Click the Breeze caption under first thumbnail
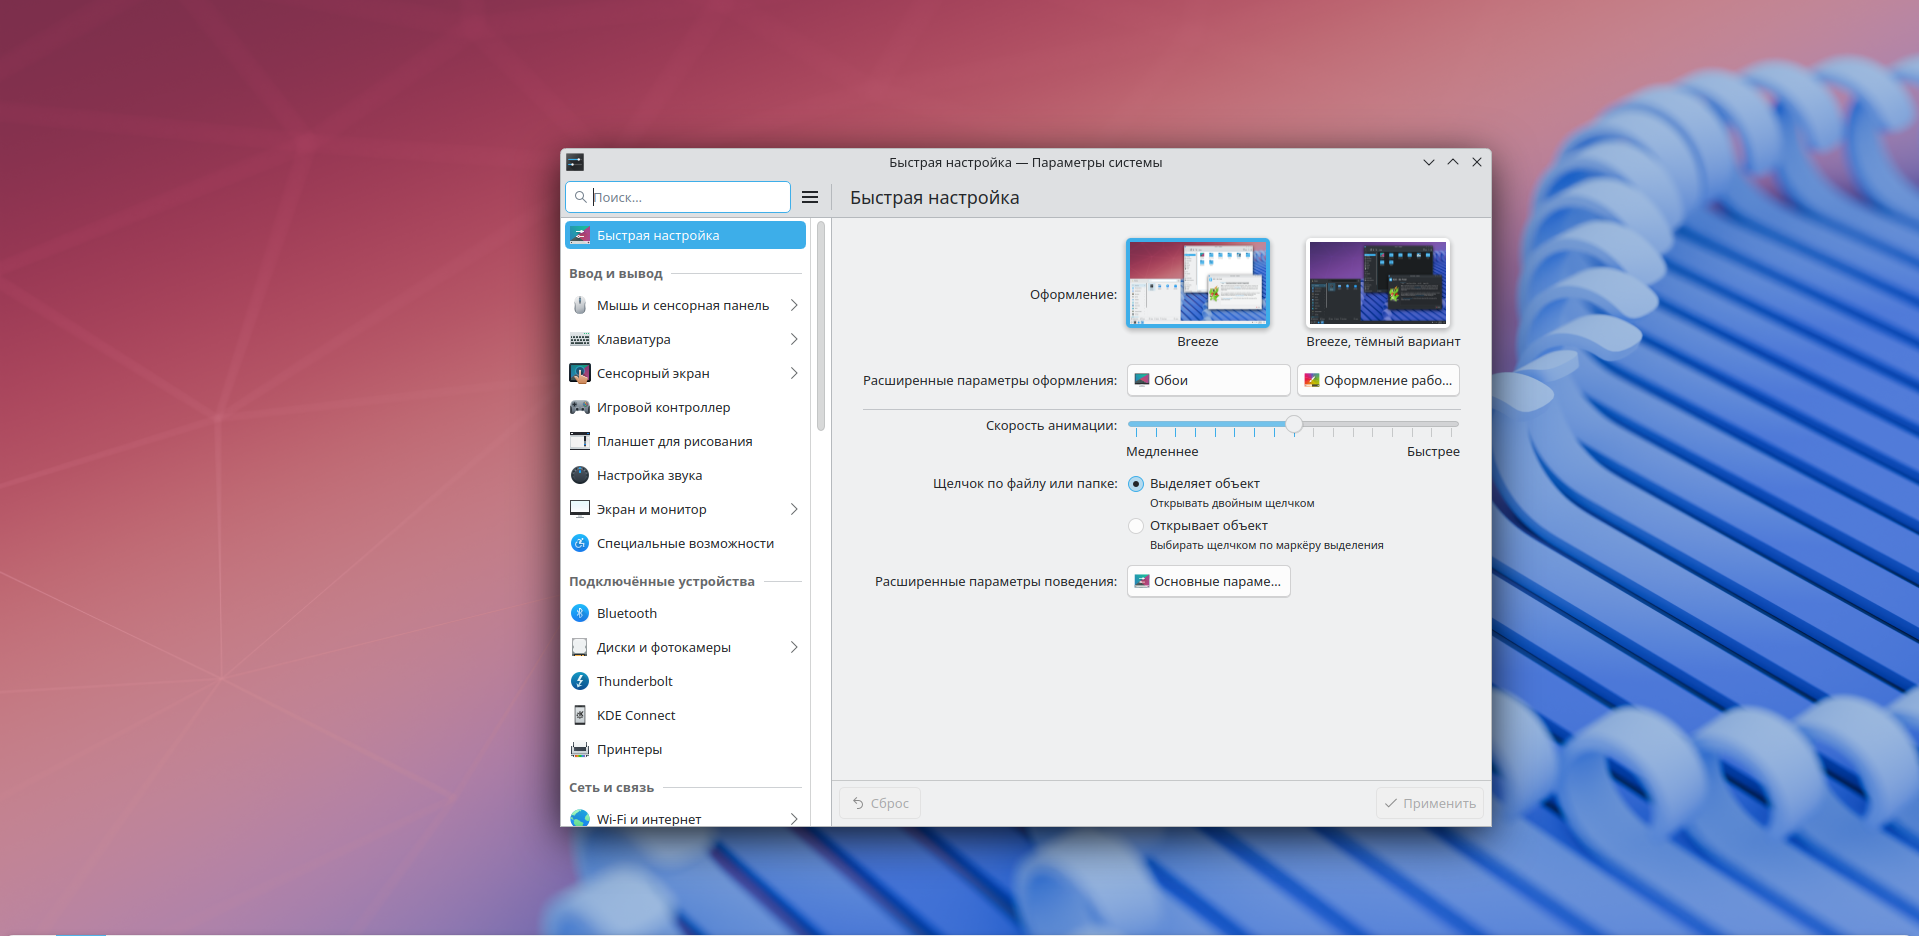Viewport: 1919px width, 936px height. 1198,341
